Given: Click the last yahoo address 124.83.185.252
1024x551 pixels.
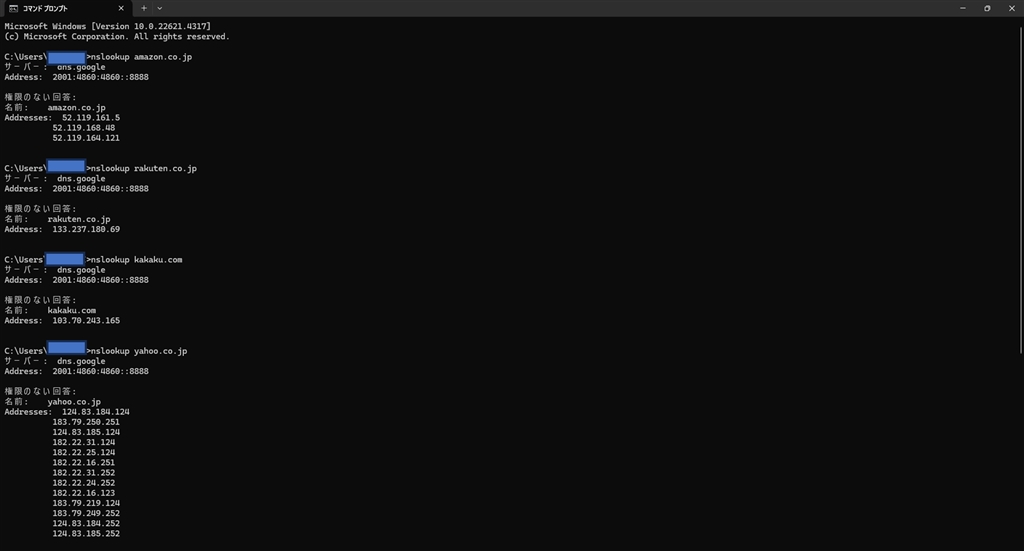Looking at the screenshot, I should [86, 534].
